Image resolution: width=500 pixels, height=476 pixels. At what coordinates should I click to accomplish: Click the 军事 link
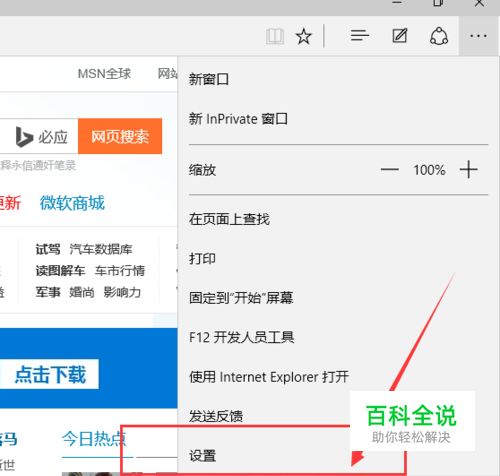point(48,292)
